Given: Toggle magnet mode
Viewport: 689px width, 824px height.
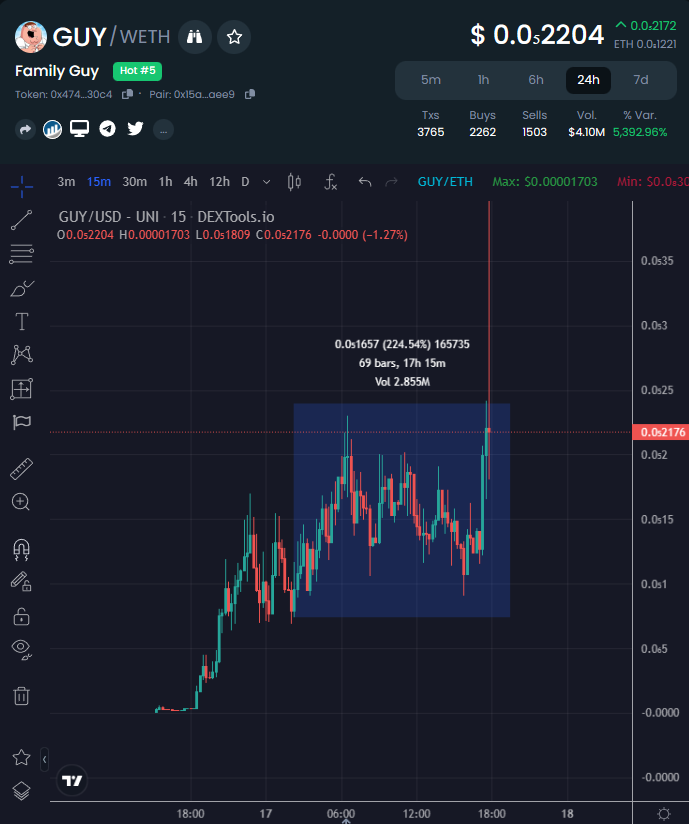Looking at the screenshot, I should pyautogui.click(x=21, y=550).
